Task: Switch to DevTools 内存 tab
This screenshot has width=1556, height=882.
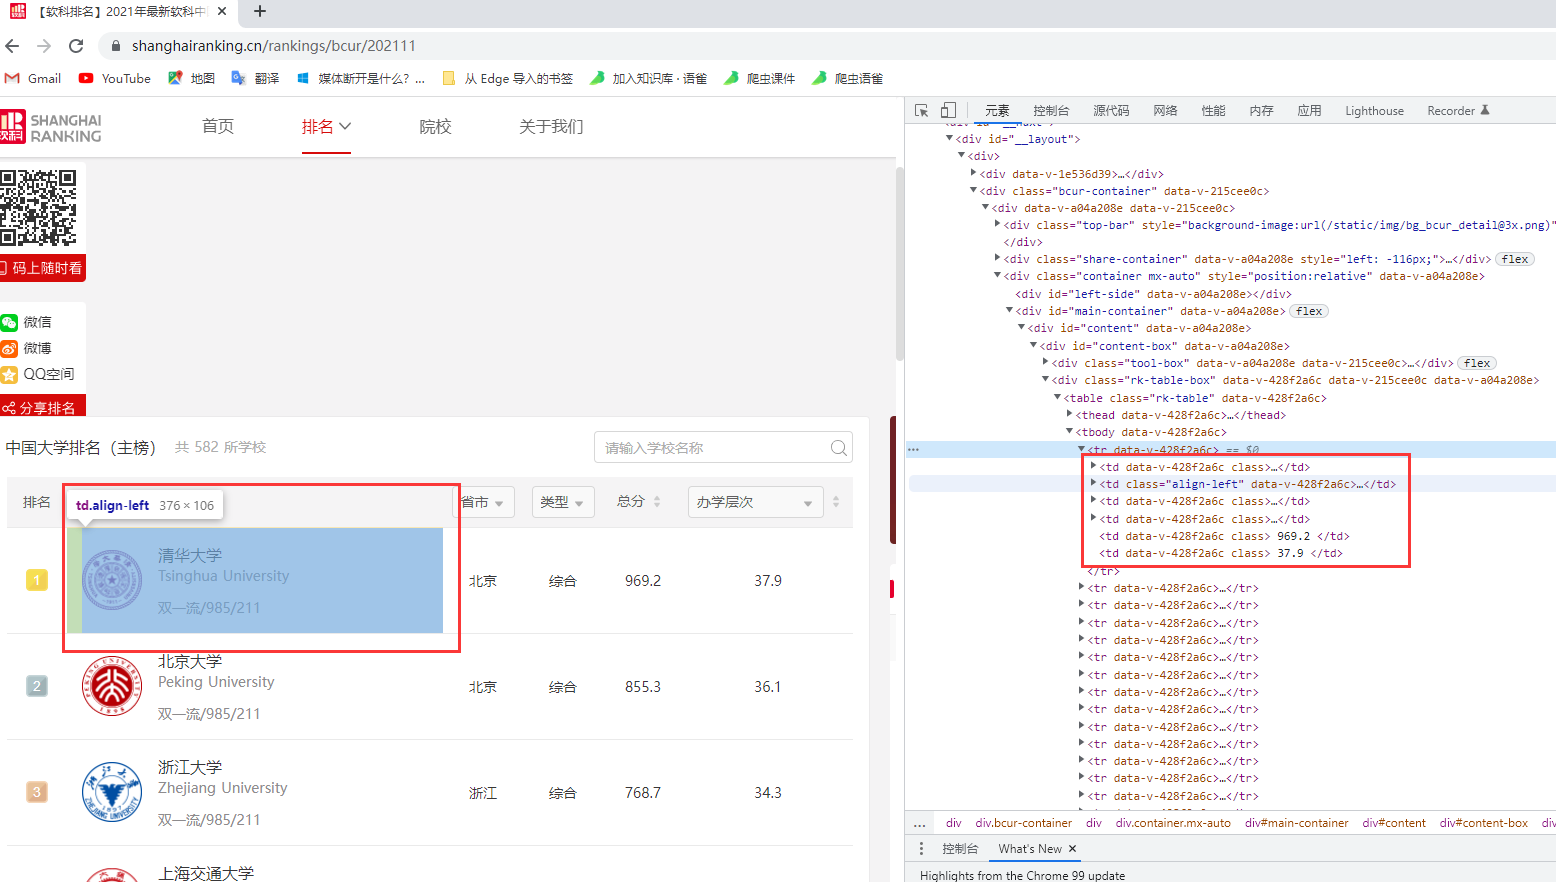Action: coord(1261,111)
